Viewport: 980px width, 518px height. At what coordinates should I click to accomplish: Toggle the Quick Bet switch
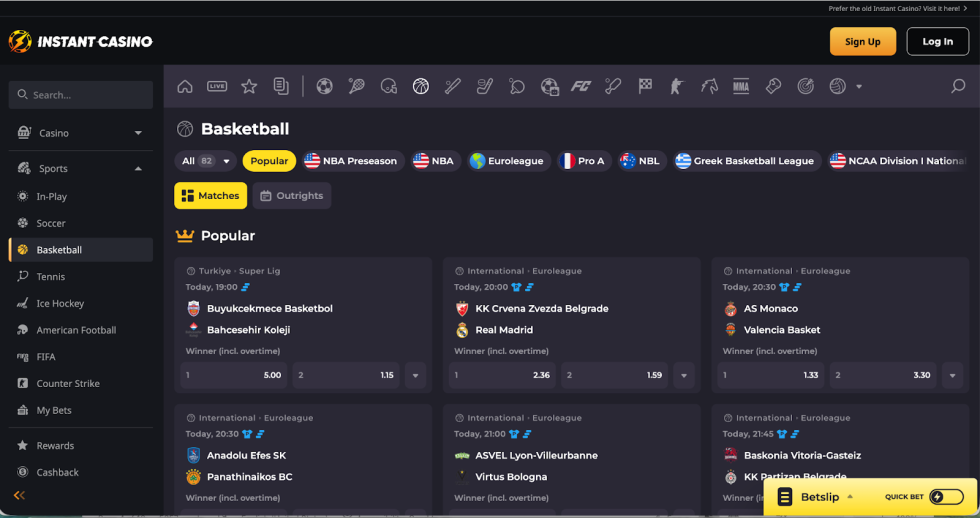coord(946,497)
